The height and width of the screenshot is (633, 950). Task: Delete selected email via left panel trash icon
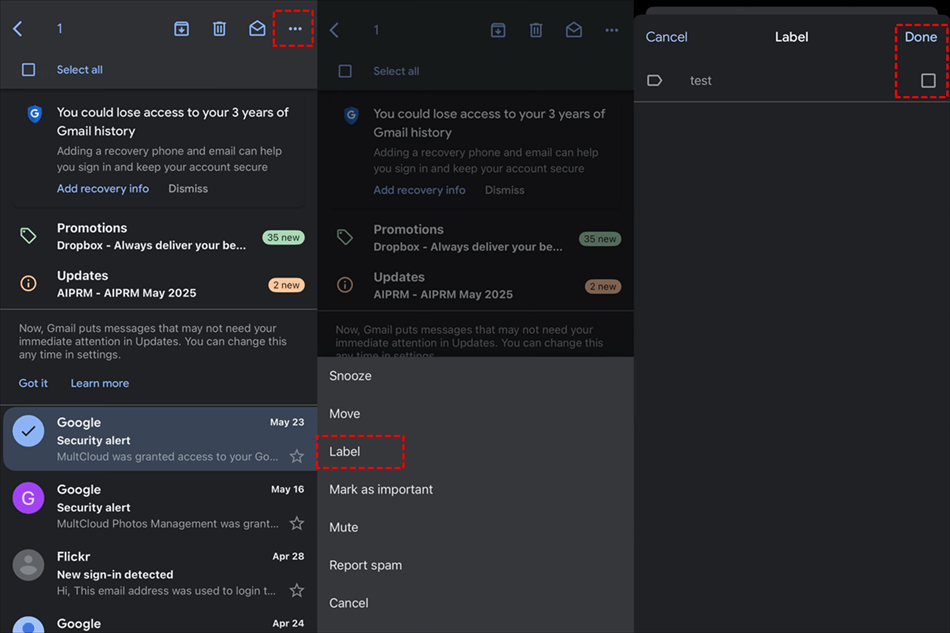(219, 28)
